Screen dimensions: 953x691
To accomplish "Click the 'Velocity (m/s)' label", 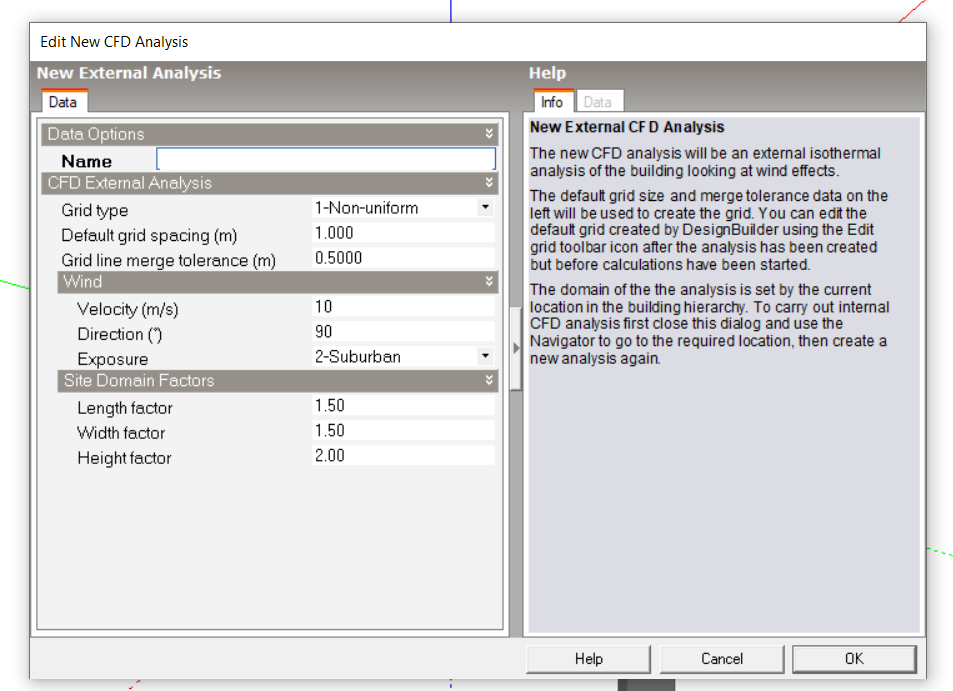I will (128, 309).
